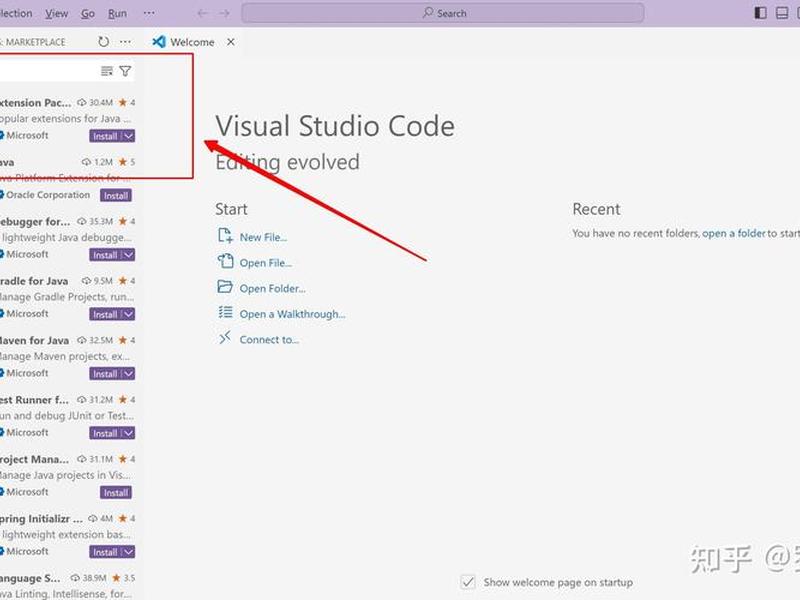Show overflow menu items ellipsis
800x600 pixels.
[x=149, y=13]
